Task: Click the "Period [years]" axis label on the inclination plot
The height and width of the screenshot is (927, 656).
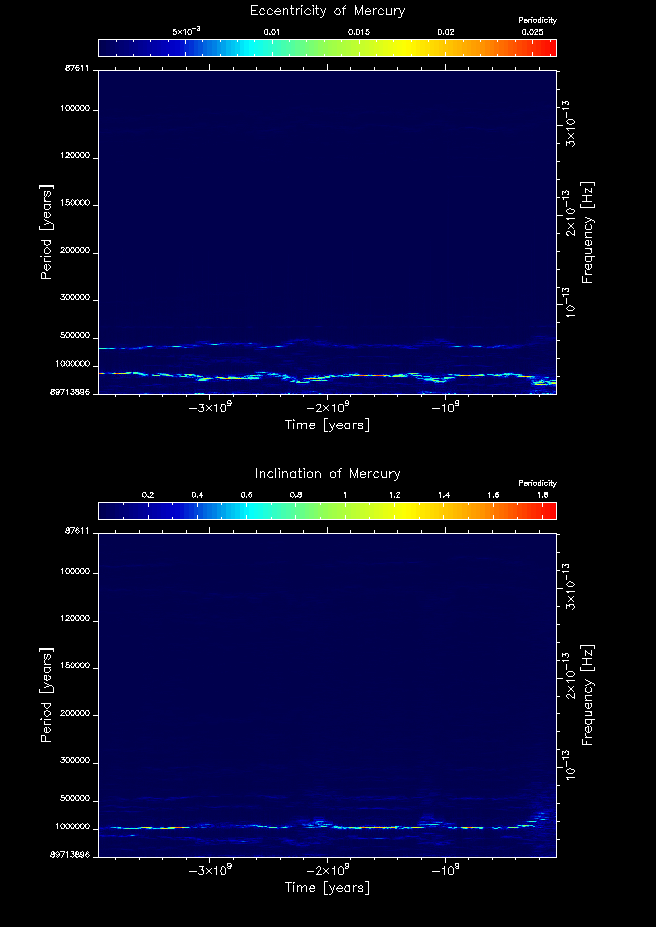Action: [x=46, y=694]
